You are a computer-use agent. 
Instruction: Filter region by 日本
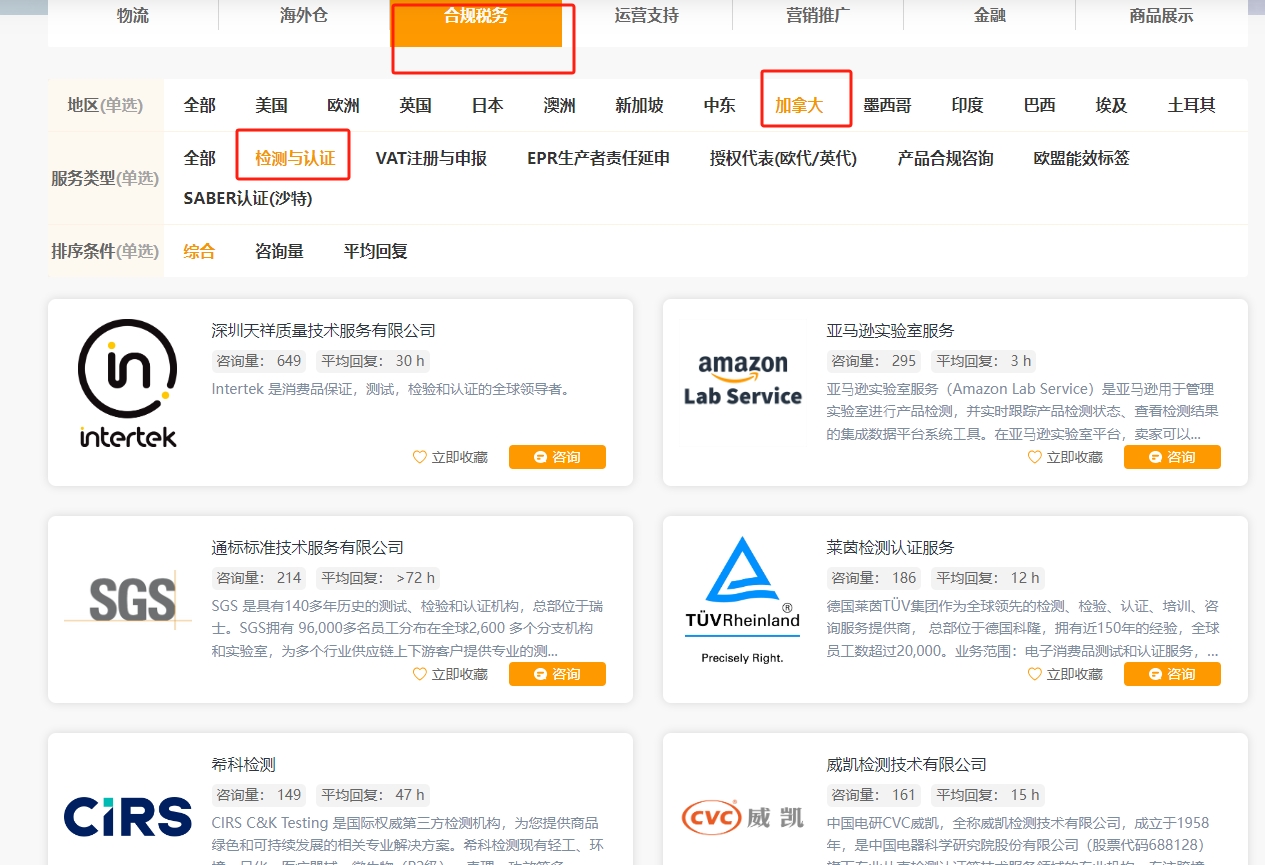(487, 105)
